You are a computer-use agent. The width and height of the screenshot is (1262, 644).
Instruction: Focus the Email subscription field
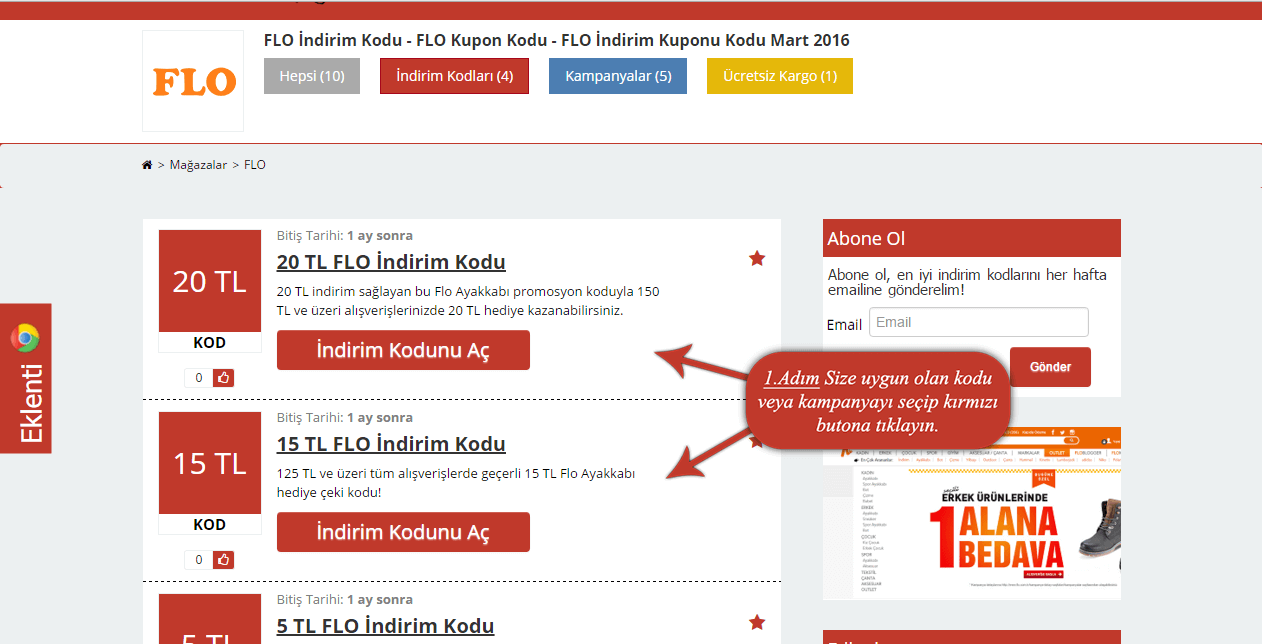click(x=979, y=322)
